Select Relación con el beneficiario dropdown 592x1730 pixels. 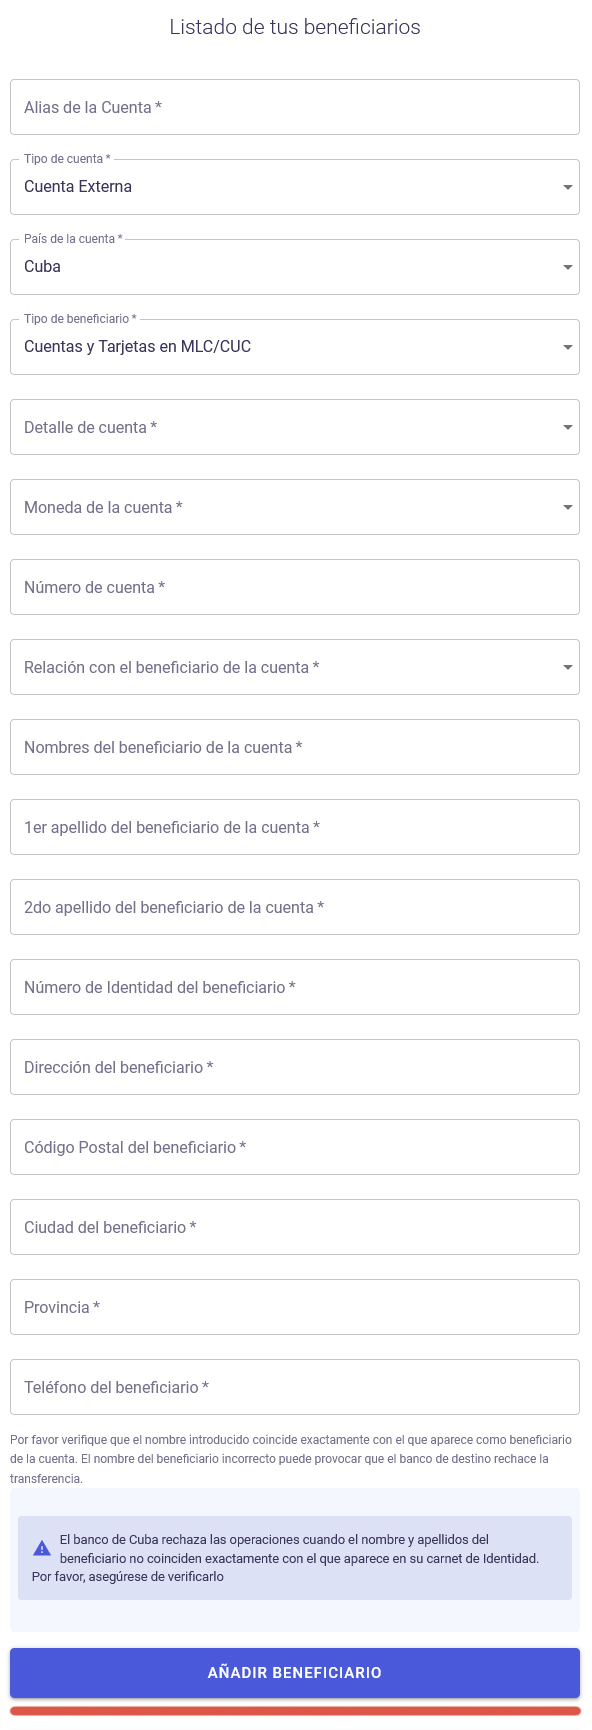[295, 667]
